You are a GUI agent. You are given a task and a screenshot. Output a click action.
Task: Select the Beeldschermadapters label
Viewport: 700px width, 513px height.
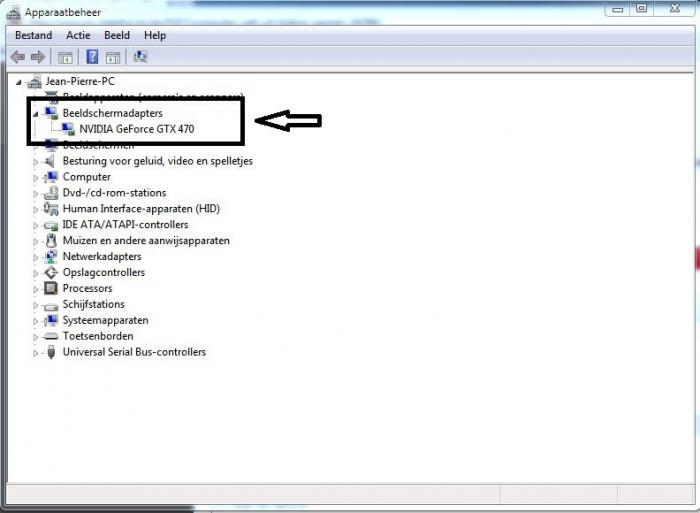coord(112,113)
